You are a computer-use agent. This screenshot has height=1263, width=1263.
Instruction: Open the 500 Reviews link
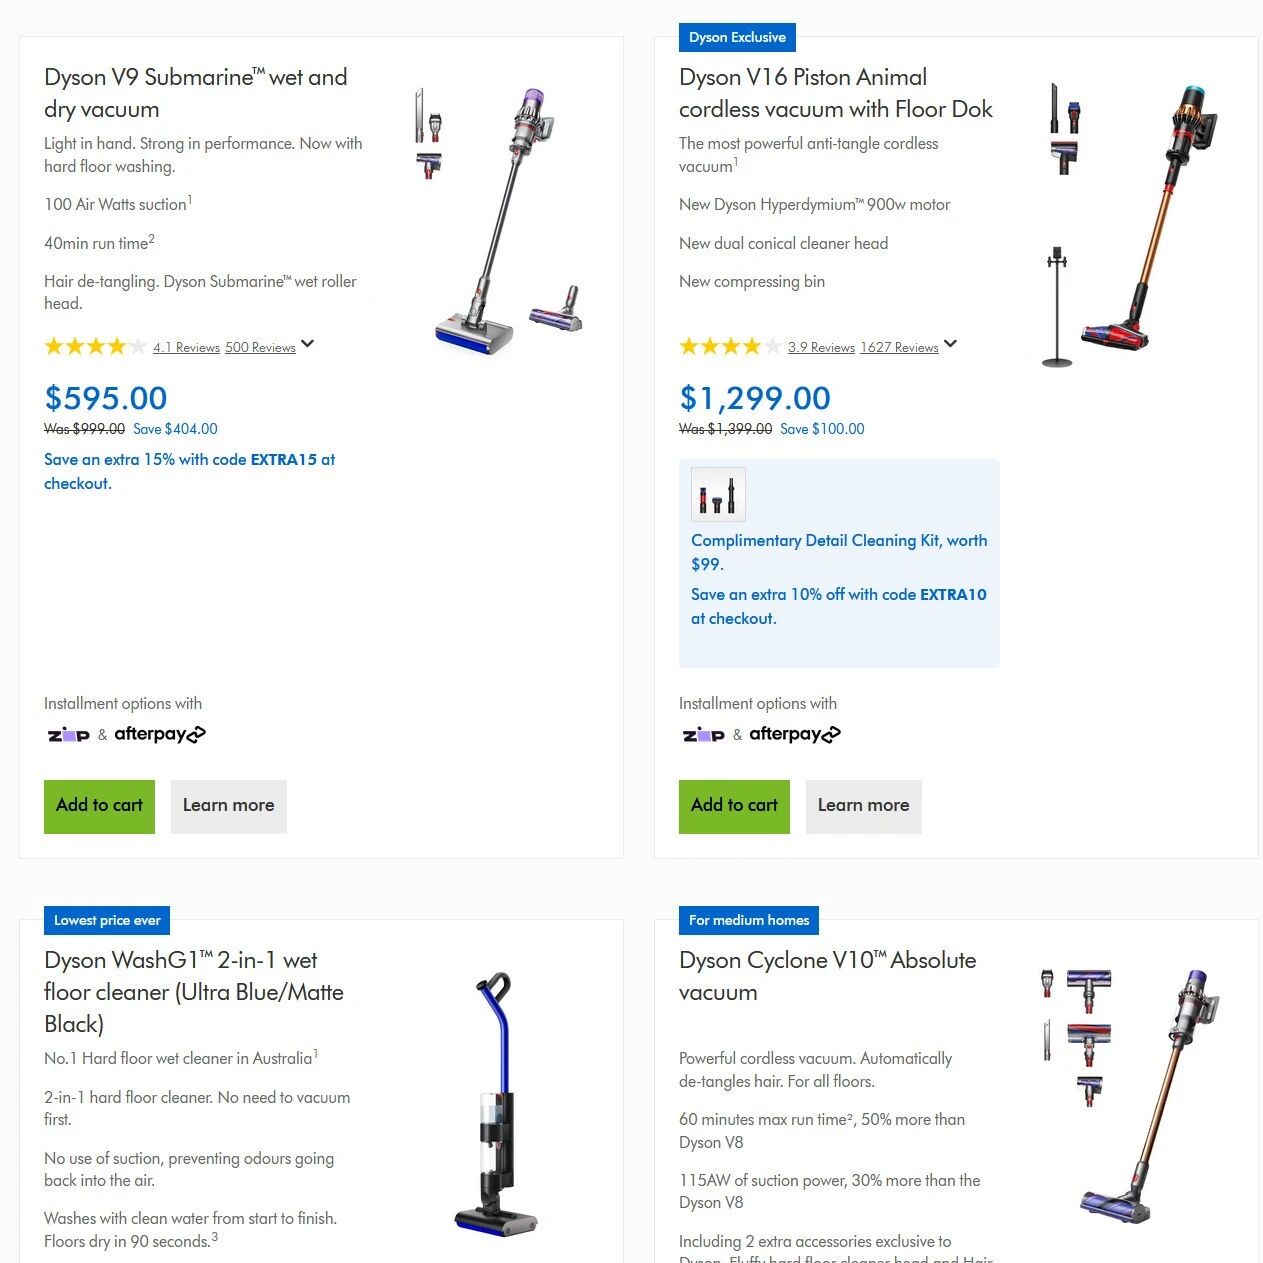tap(260, 348)
